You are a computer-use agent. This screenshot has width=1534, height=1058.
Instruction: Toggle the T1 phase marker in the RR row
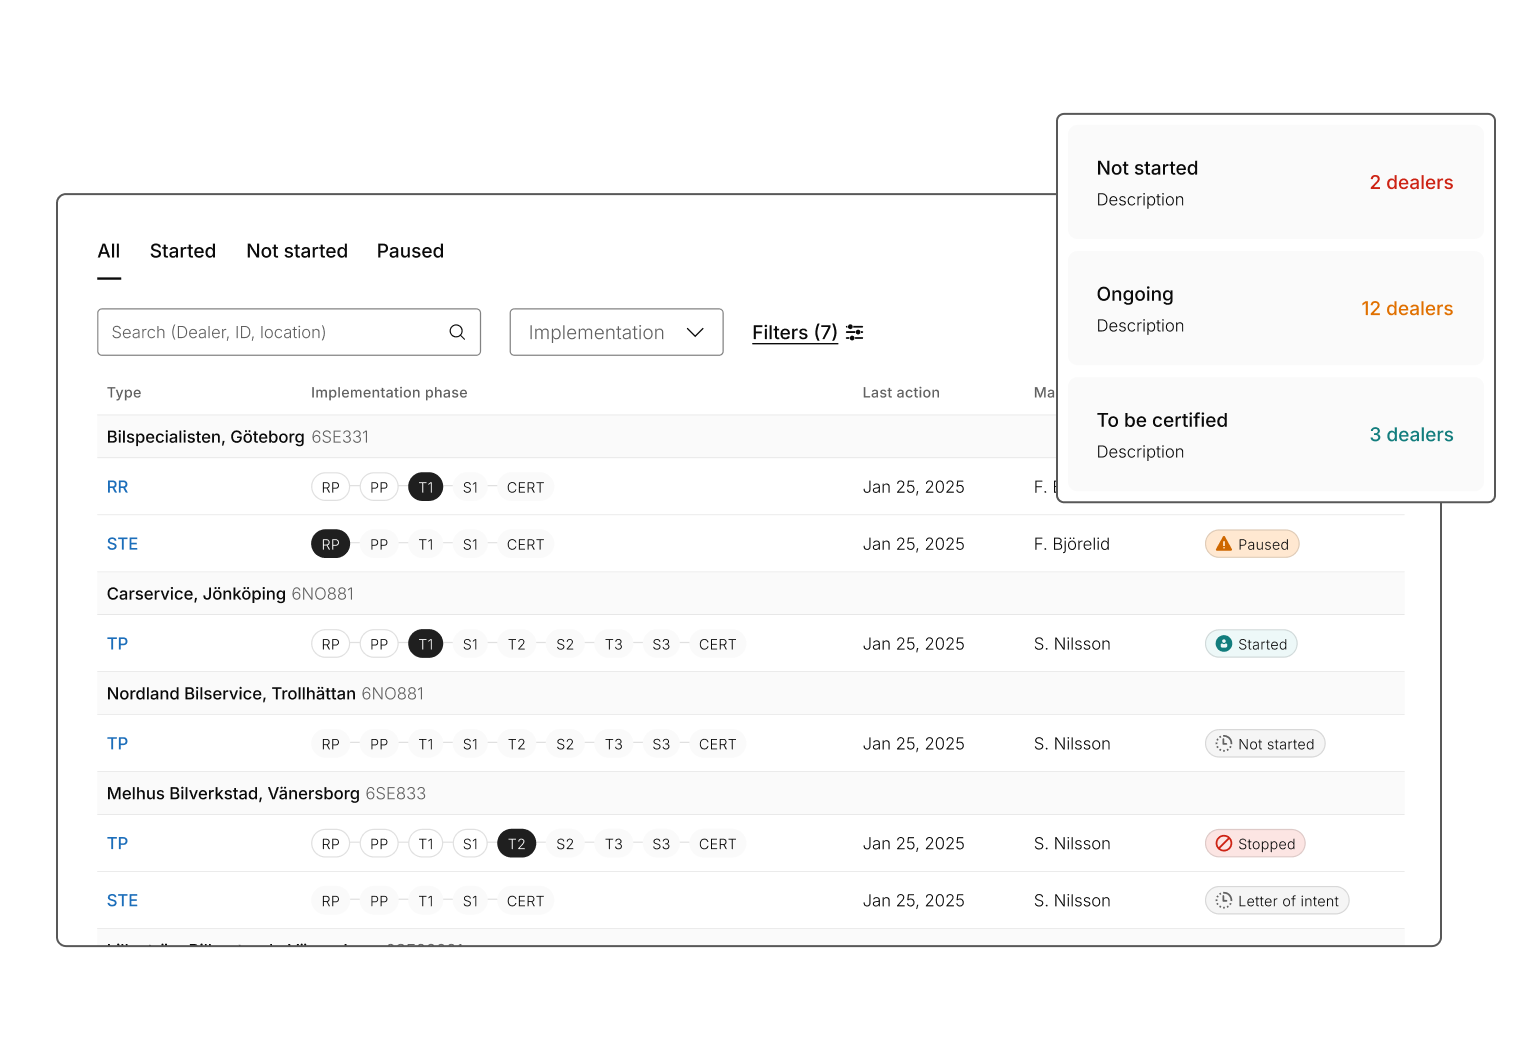425,487
